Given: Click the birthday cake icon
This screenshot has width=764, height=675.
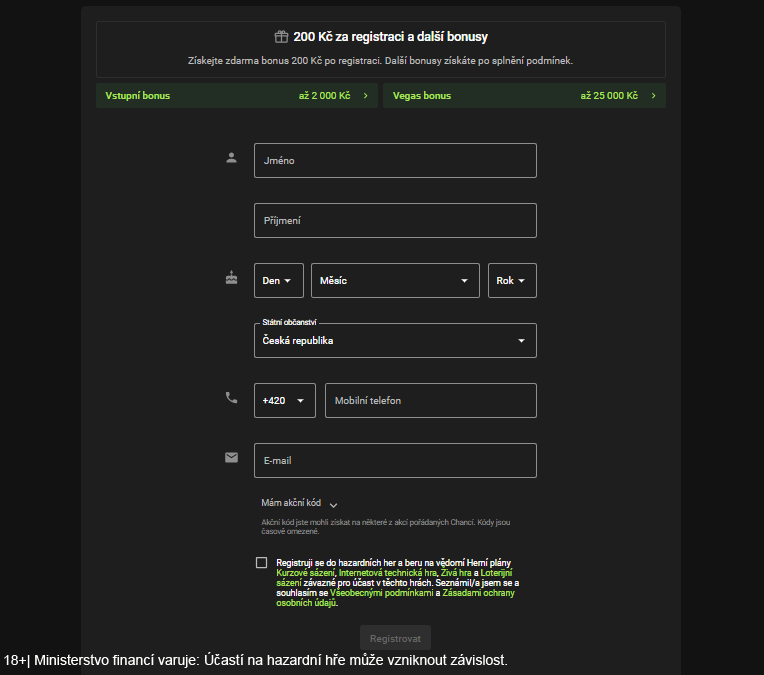Looking at the screenshot, I should tap(232, 278).
